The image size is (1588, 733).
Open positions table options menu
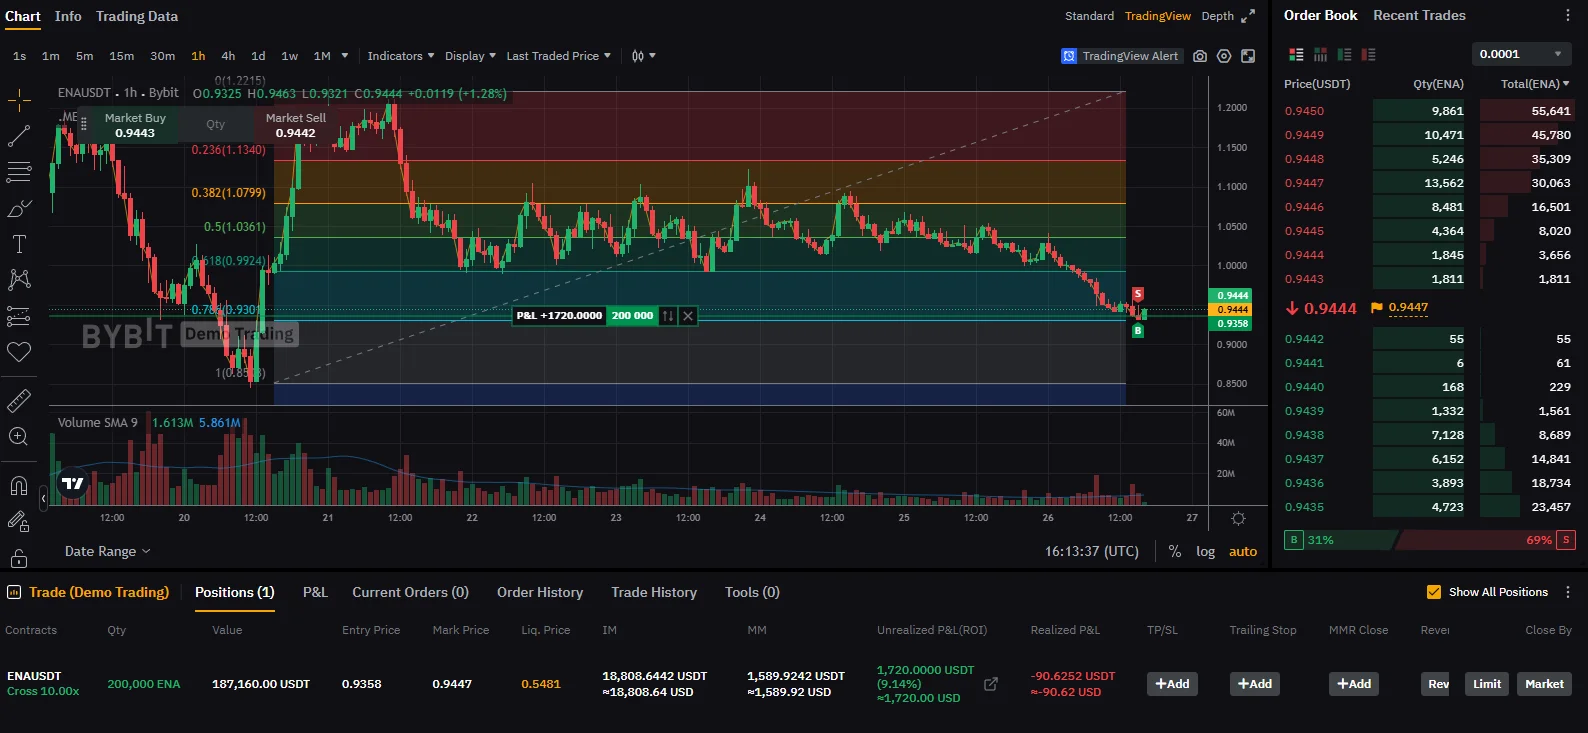(x=1568, y=592)
